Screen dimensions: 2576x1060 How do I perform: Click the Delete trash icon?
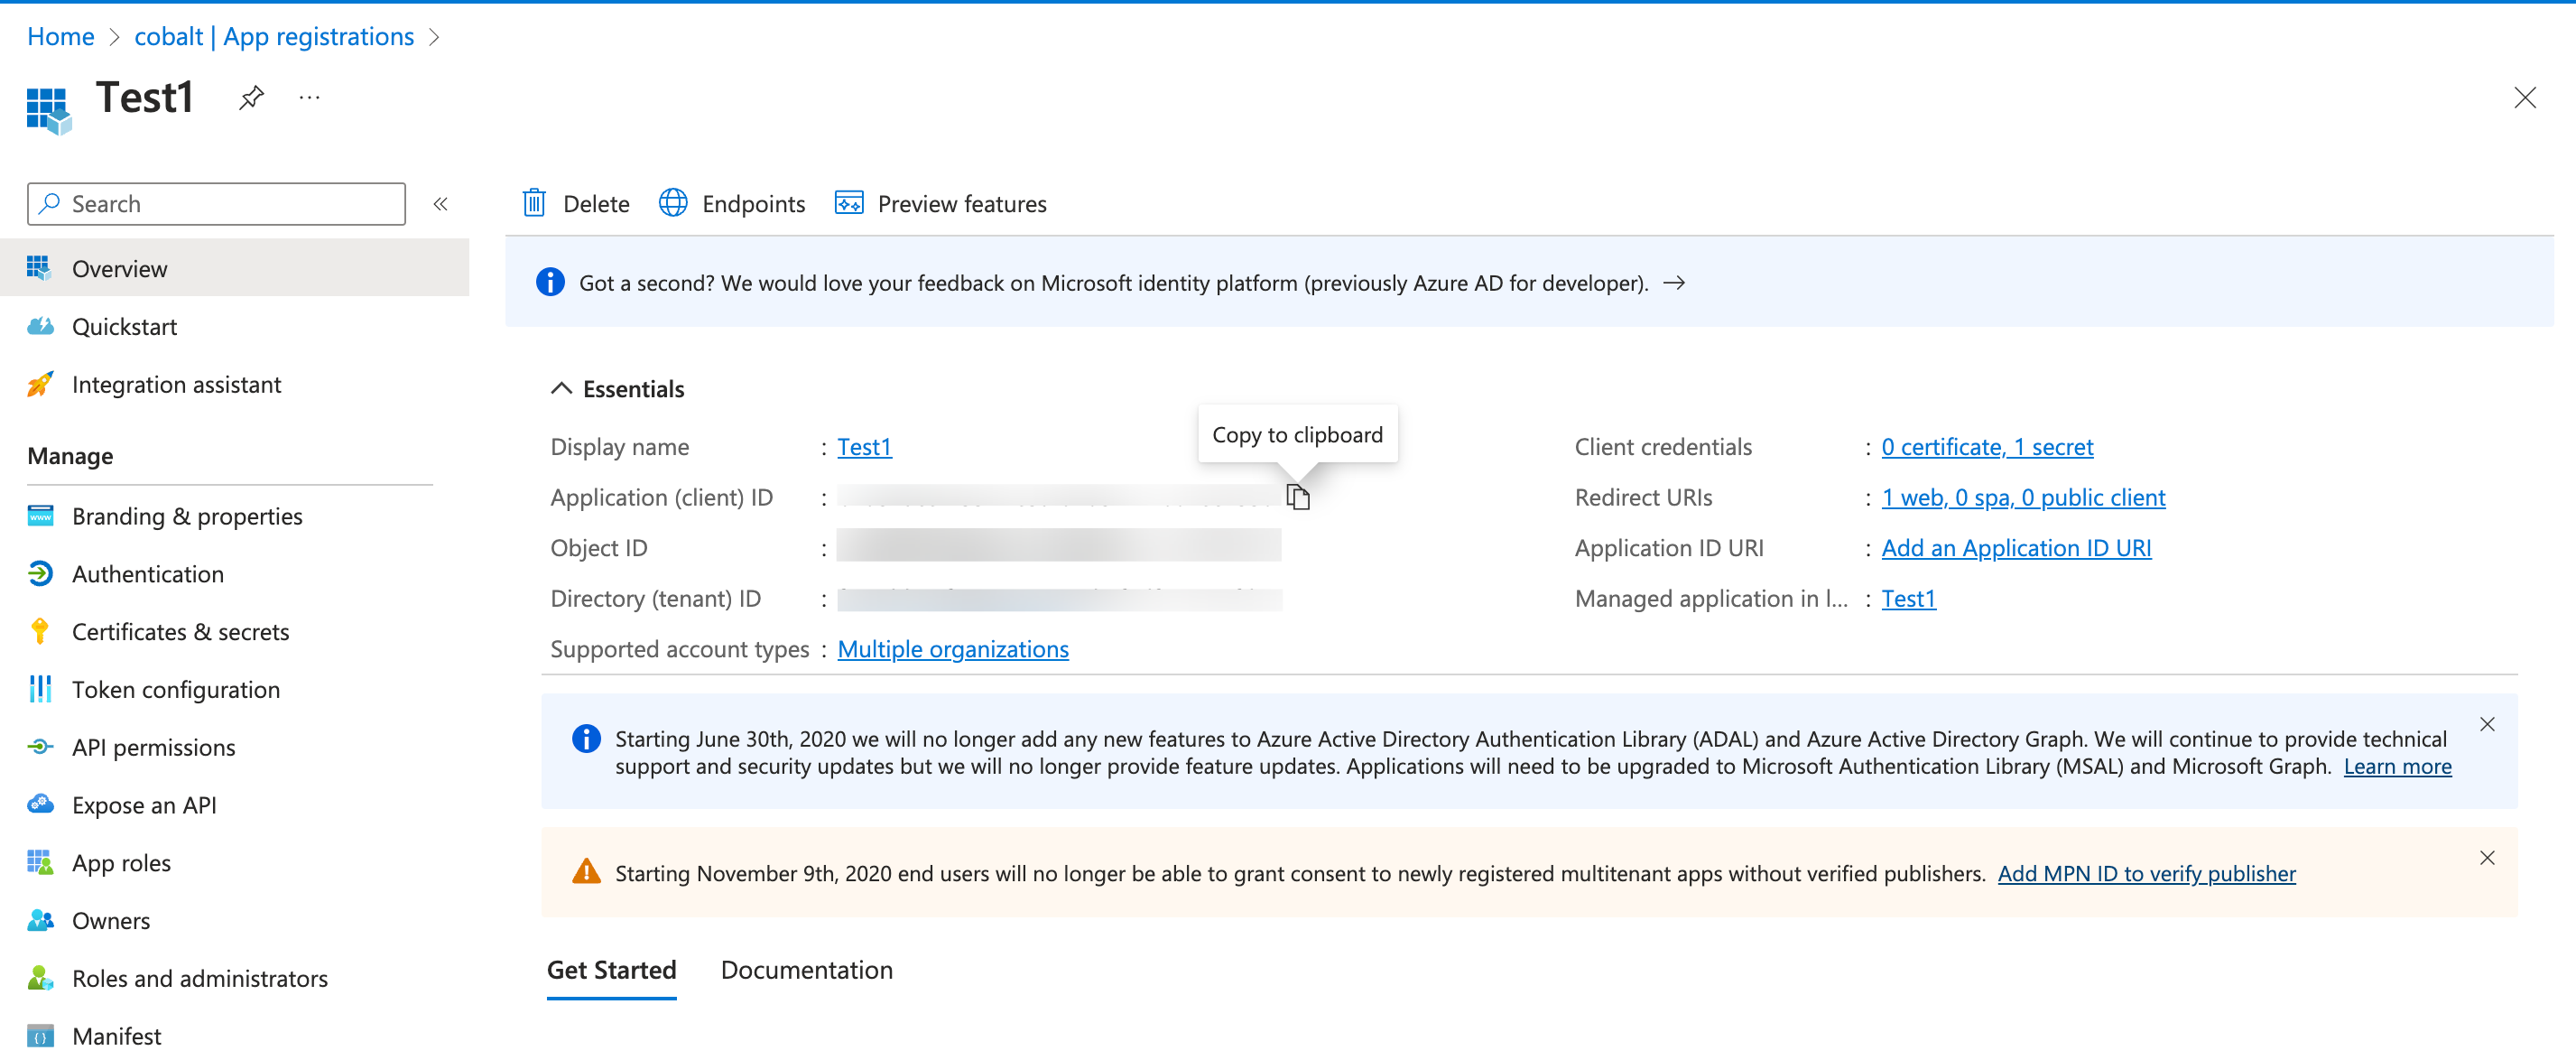534,203
